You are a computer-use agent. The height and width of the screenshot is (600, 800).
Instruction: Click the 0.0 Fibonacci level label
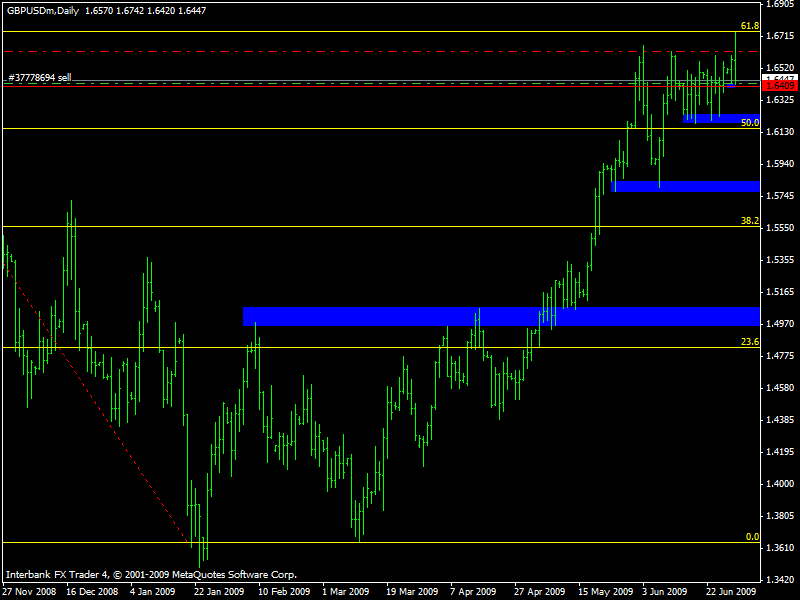(753, 537)
